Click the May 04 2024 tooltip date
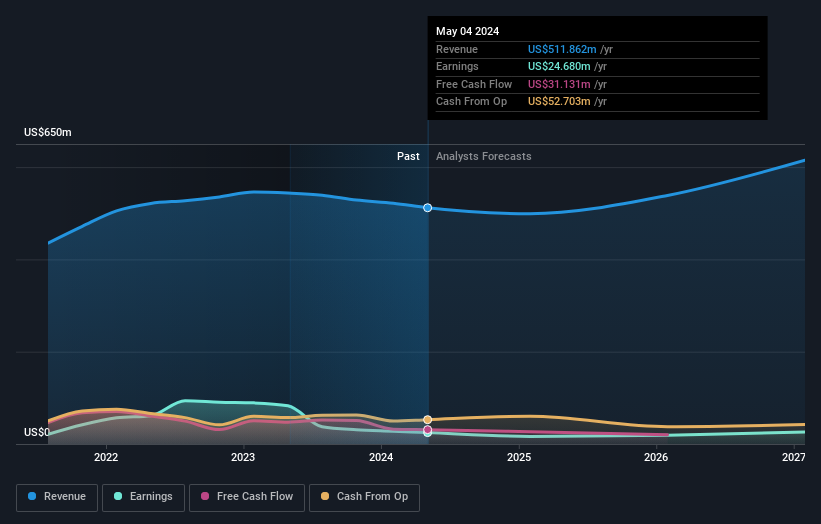821x524 pixels. (x=468, y=31)
